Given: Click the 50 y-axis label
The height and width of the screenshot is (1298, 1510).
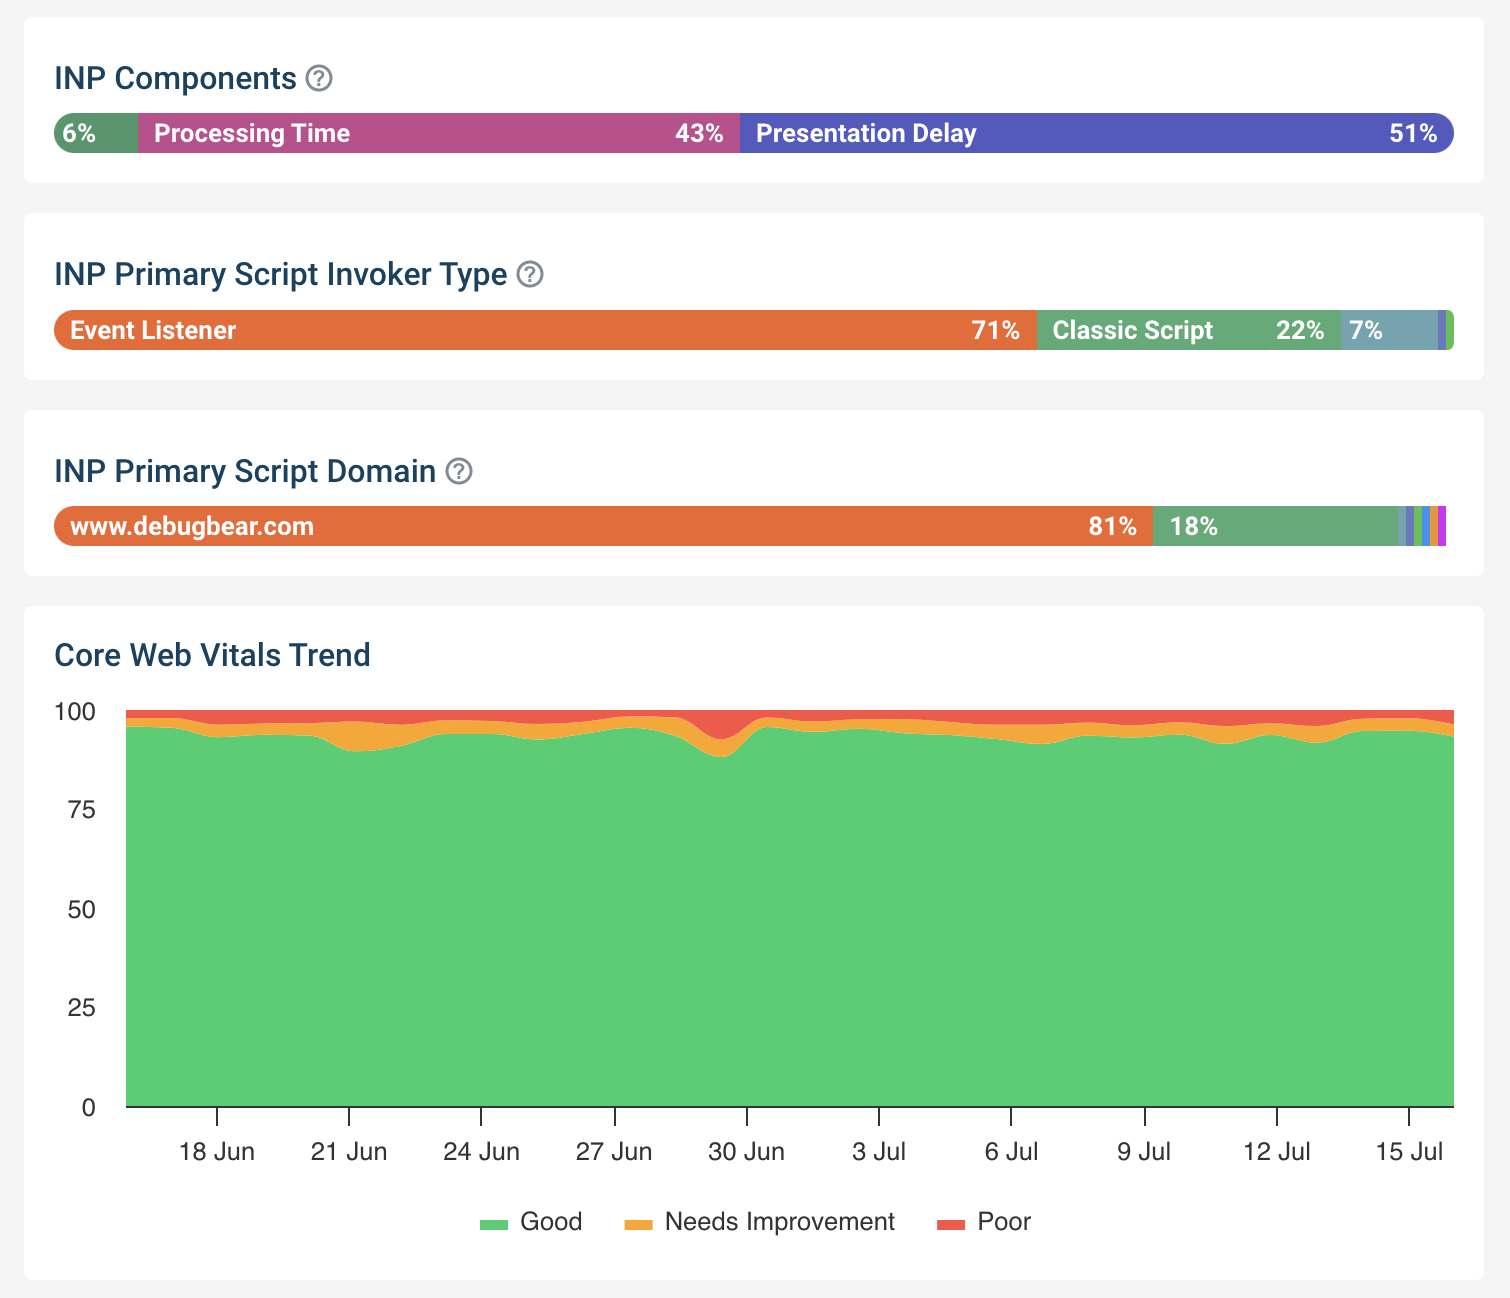Looking at the screenshot, I should [x=82, y=910].
